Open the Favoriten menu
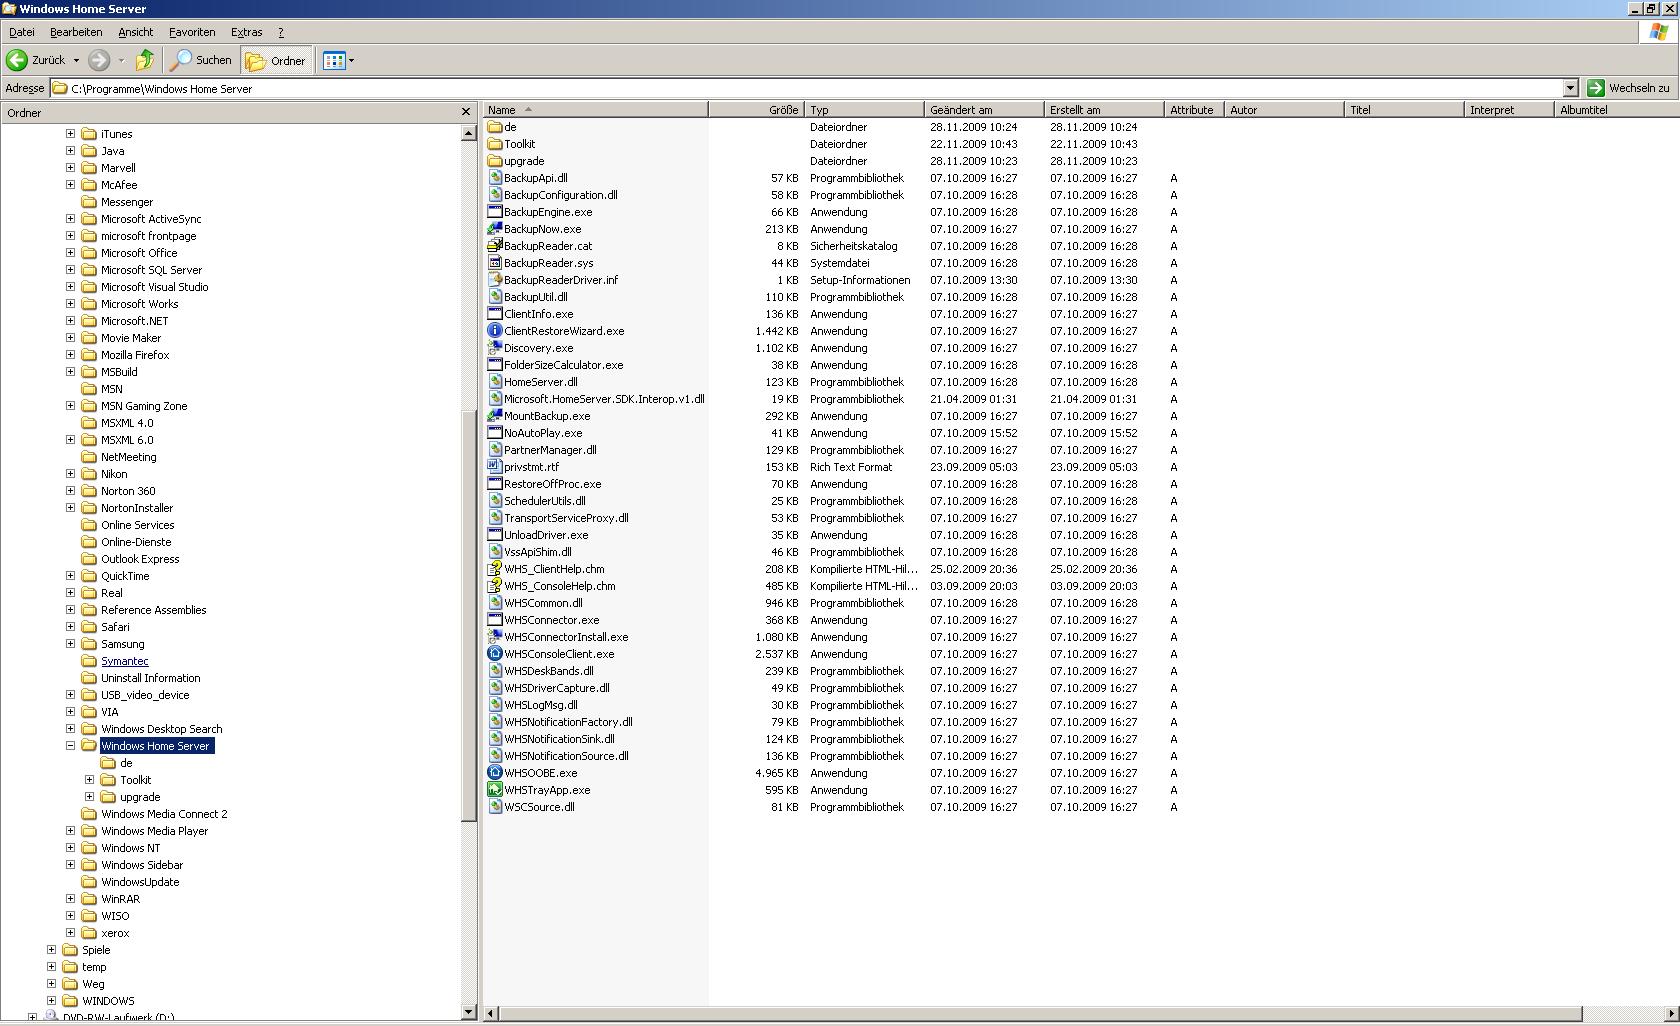 191,32
